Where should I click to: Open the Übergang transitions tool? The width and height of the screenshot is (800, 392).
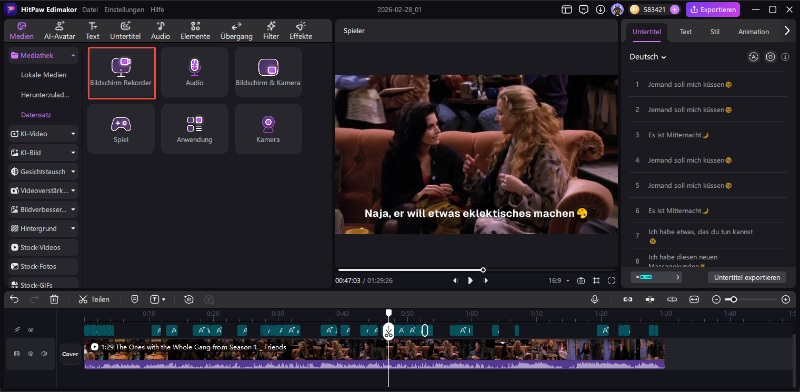[236, 31]
